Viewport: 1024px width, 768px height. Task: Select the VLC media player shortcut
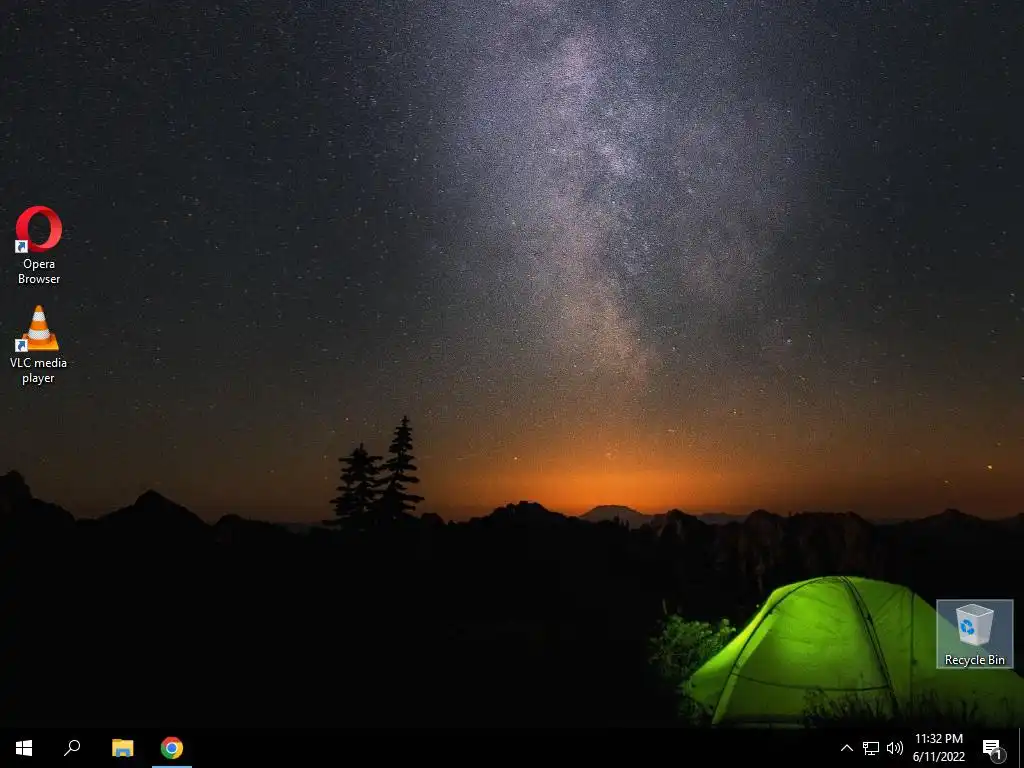pyautogui.click(x=39, y=345)
